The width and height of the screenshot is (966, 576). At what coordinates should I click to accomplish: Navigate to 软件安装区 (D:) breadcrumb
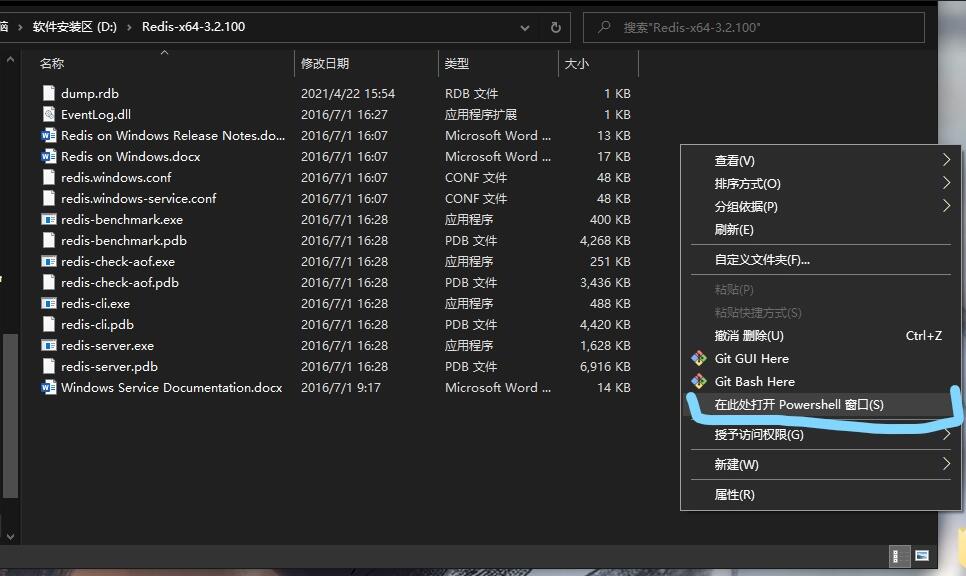tap(75, 27)
